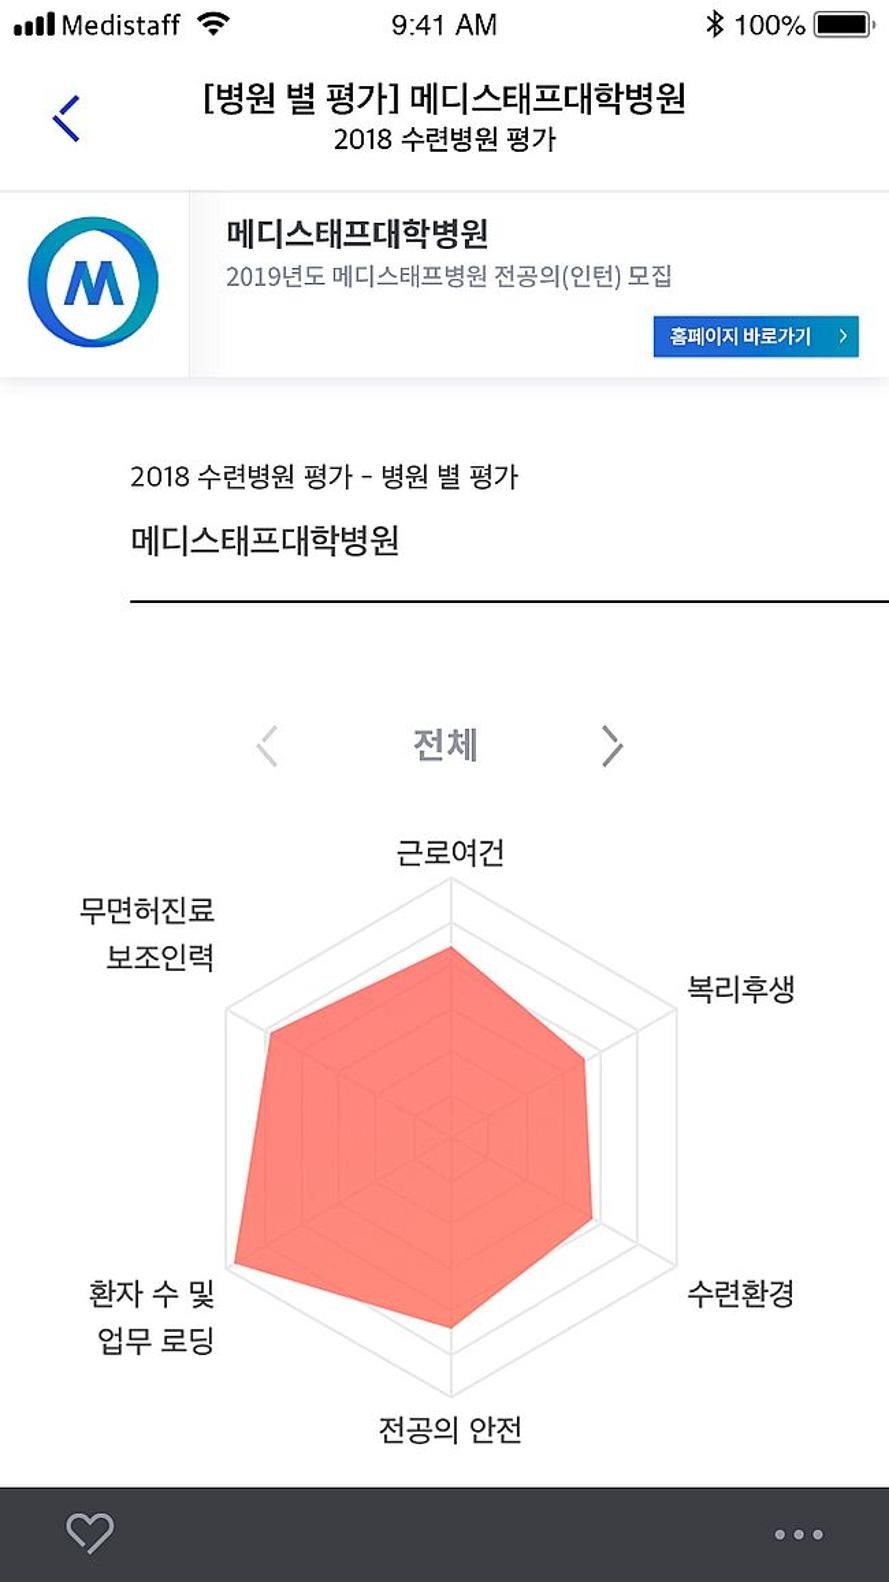Viewport: 889px width, 1582px height.
Task: Go to previous category with left chevron
Action: coord(267,746)
